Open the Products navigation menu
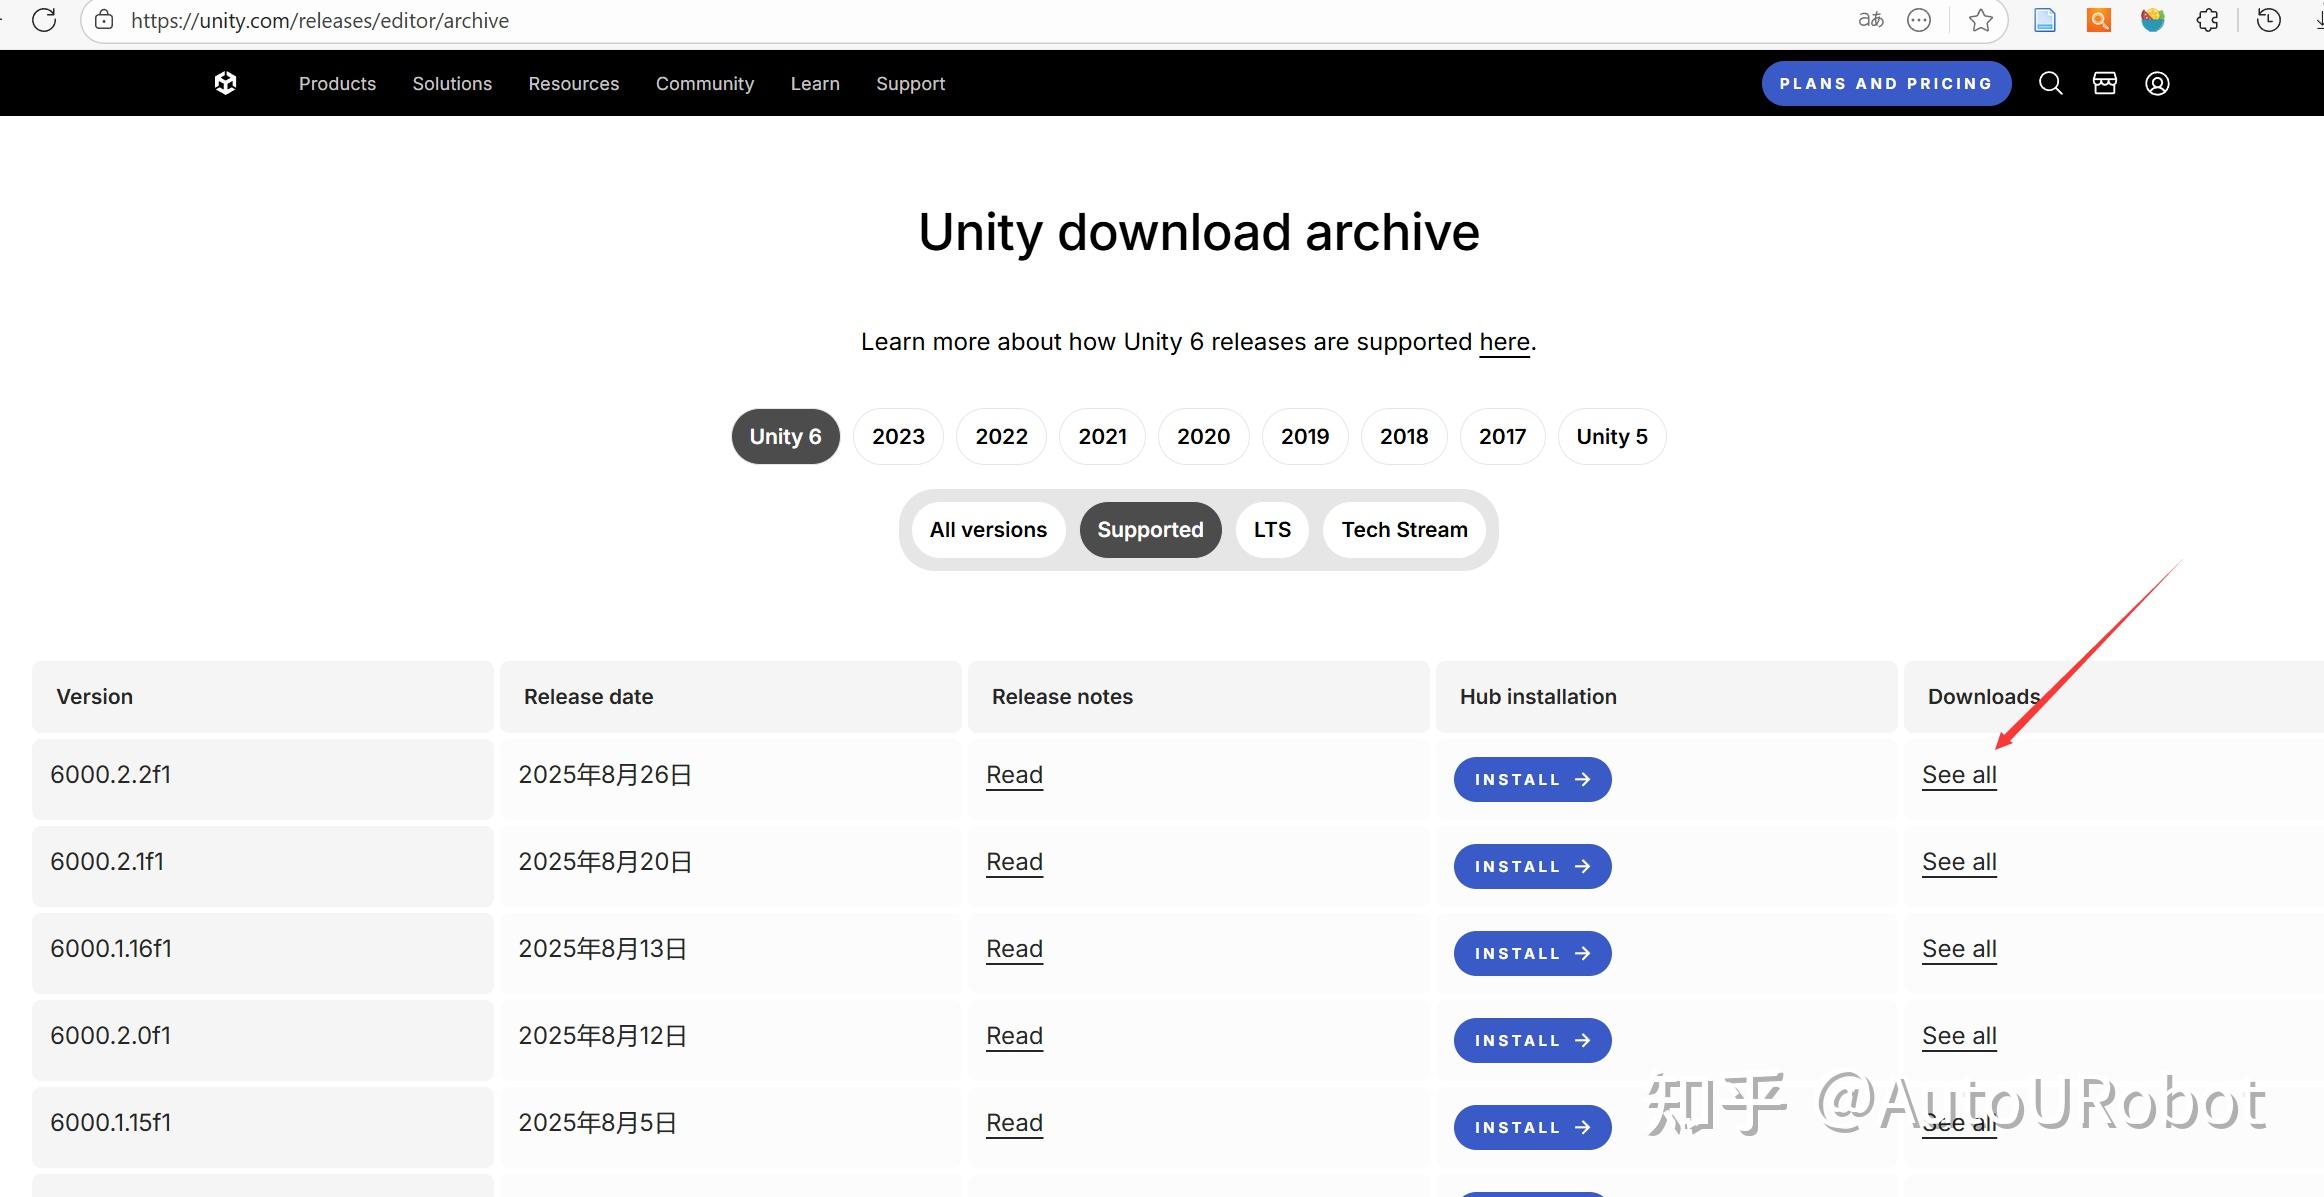 [337, 84]
